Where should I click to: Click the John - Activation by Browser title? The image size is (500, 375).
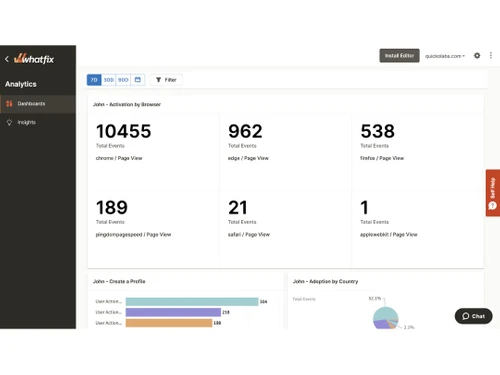127,104
